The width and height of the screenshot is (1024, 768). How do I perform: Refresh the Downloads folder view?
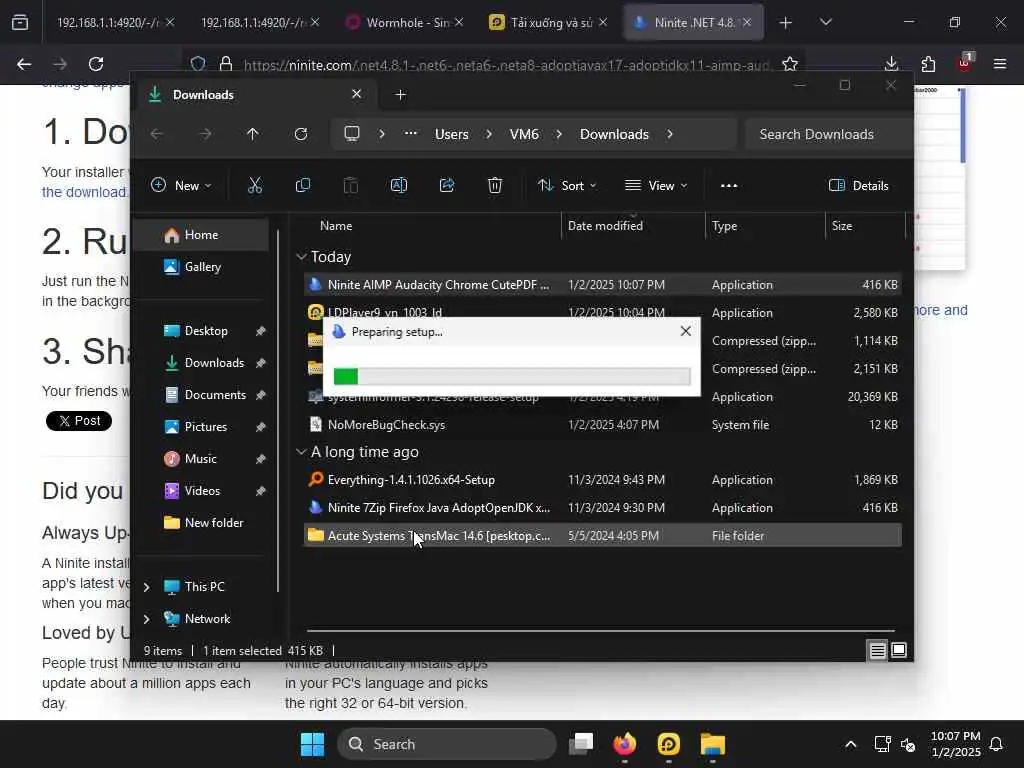tap(300, 134)
